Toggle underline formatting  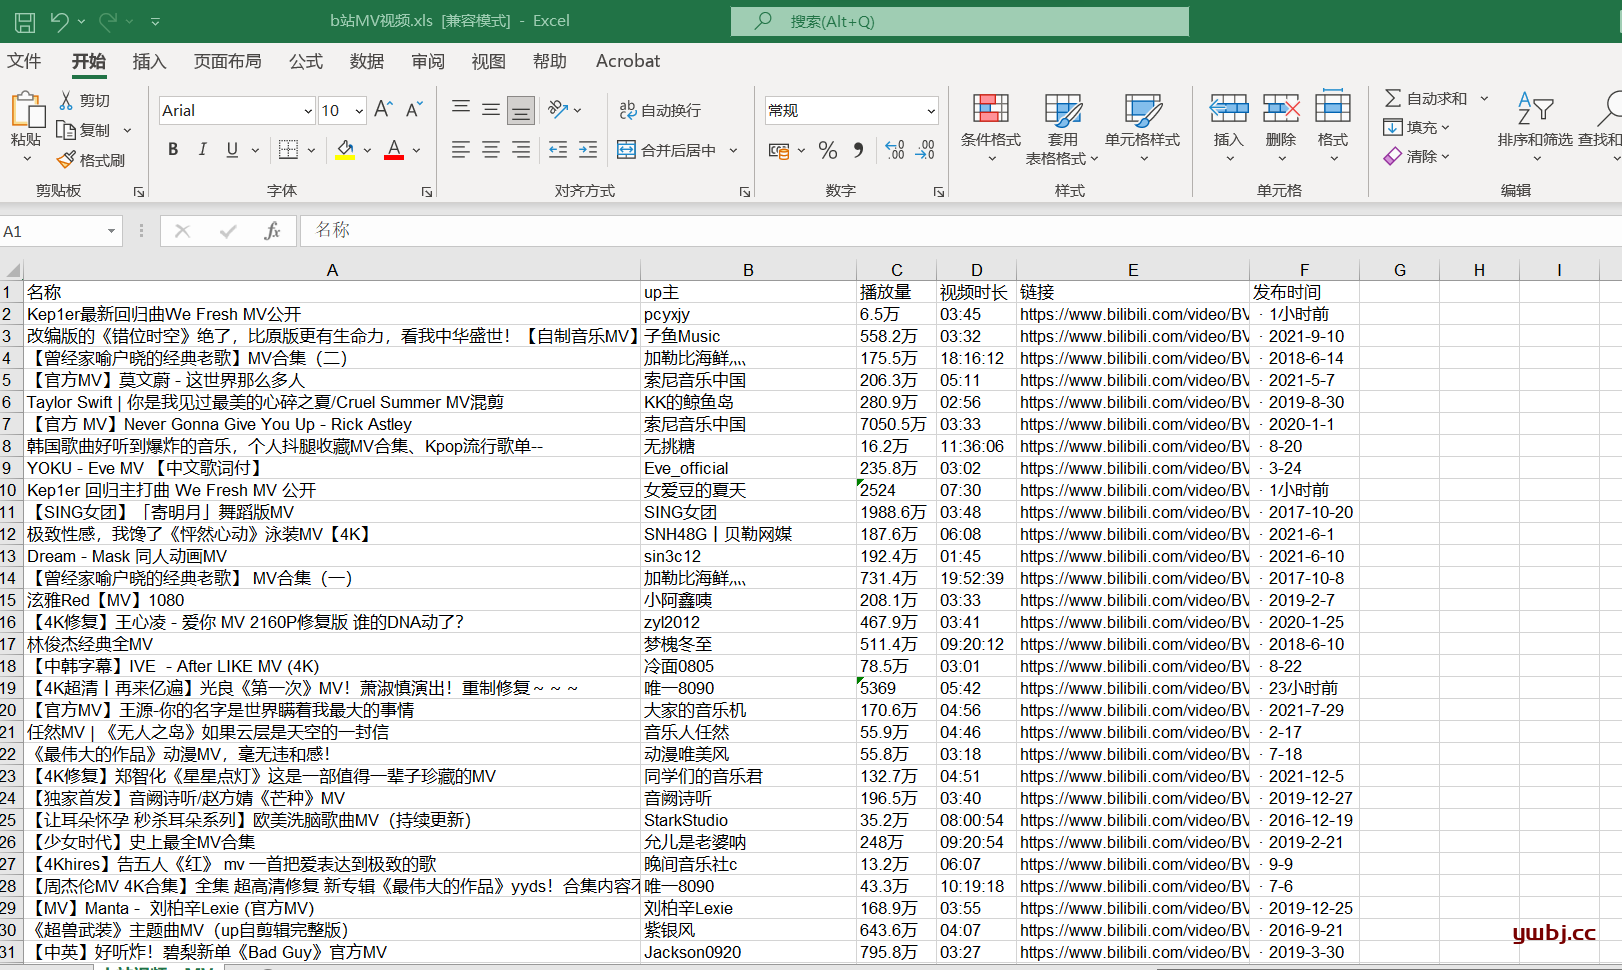pos(232,150)
